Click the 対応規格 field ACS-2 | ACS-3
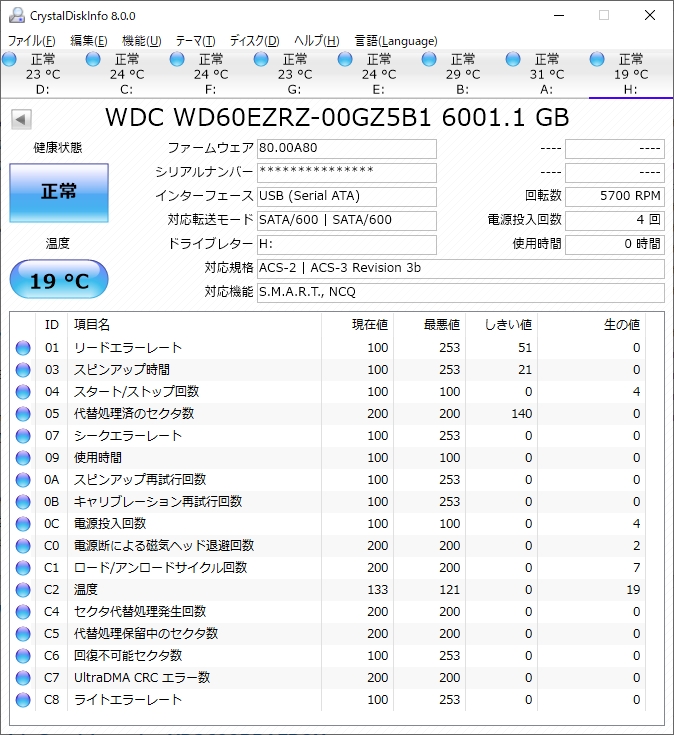The width and height of the screenshot is (674, 735). click(x=461, y=269)
